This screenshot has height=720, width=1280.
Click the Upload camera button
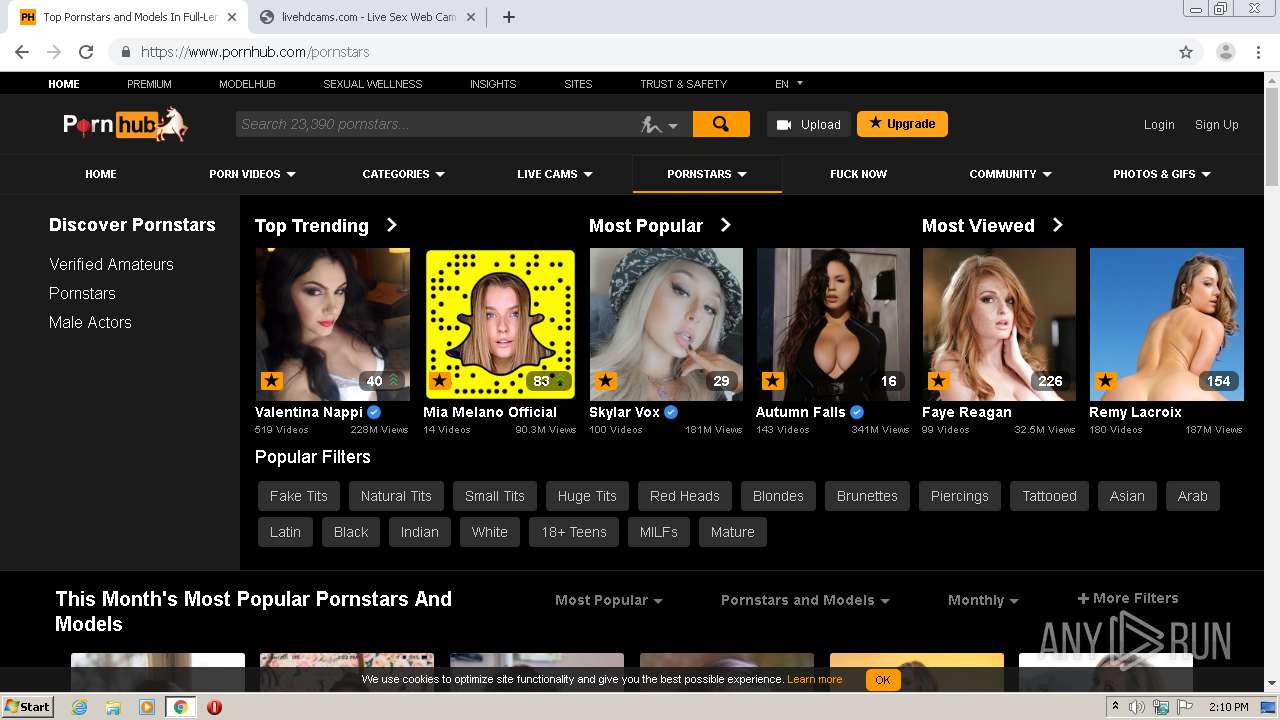pos(809,124)
